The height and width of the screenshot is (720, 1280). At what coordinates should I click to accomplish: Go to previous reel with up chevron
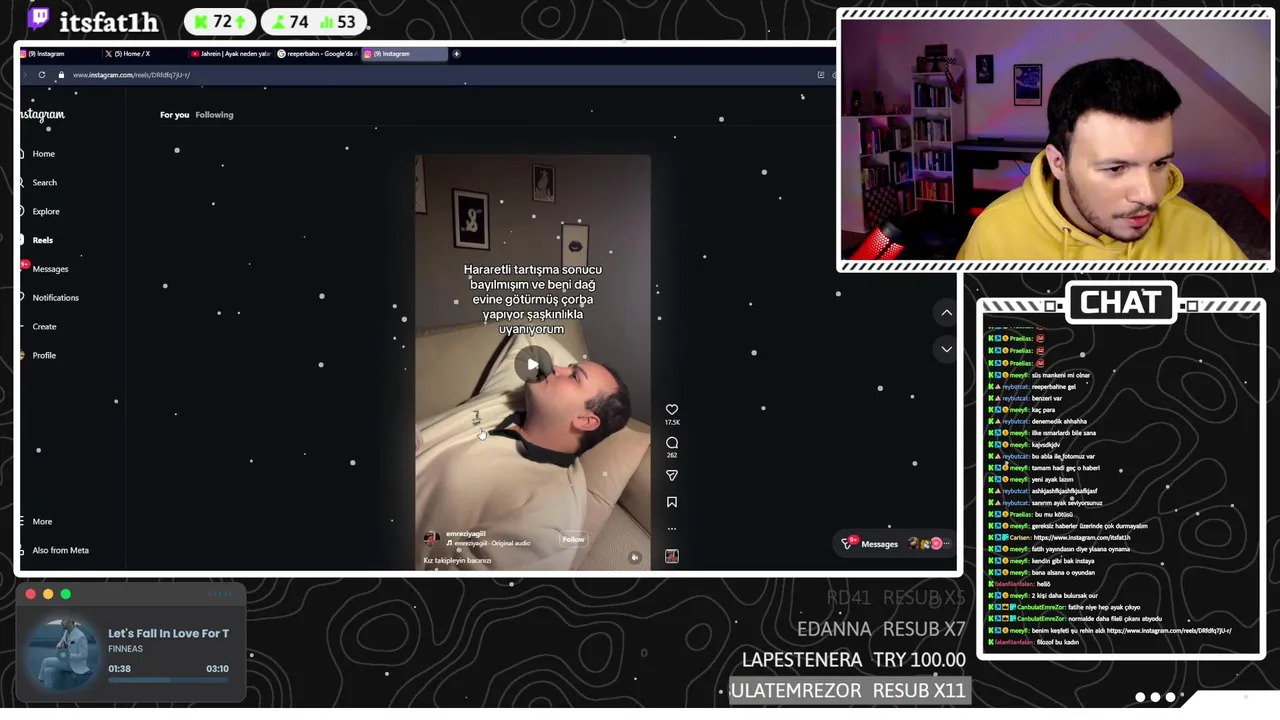pyautogui.click(x=946, y=313)
